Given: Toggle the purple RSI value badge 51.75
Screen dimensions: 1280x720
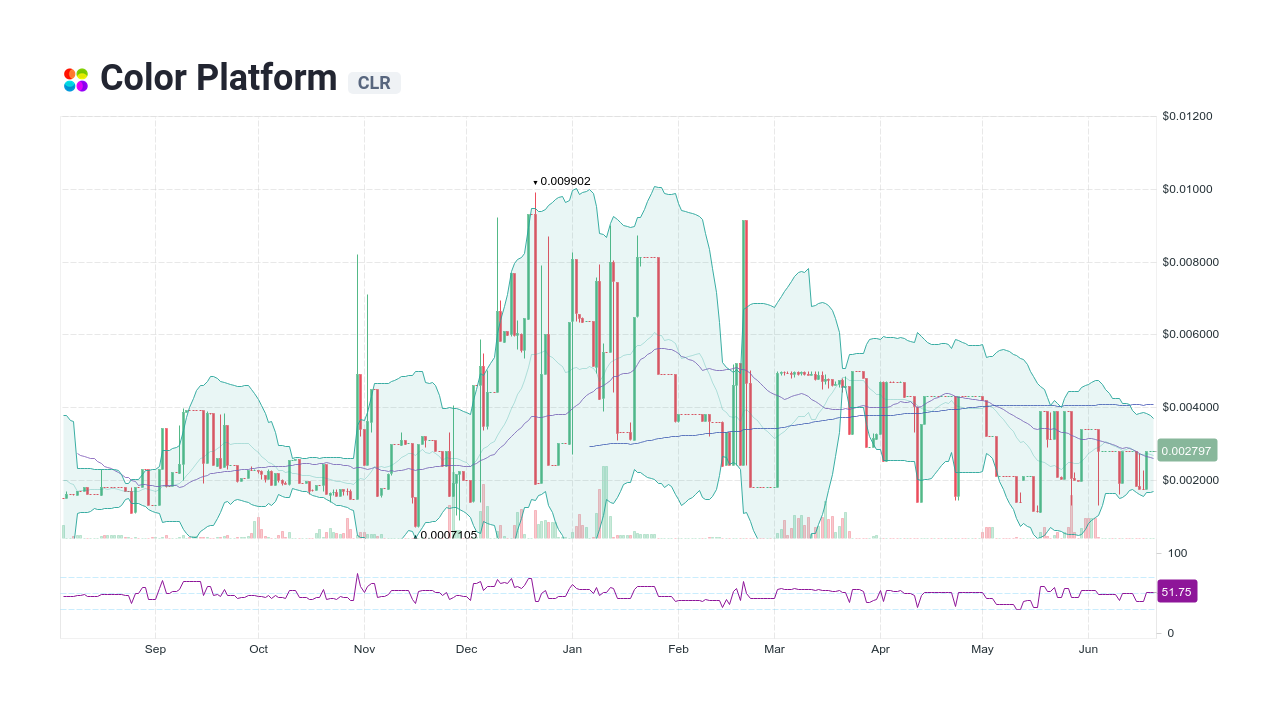Looking at the screenshot, I should (1177, 591).
